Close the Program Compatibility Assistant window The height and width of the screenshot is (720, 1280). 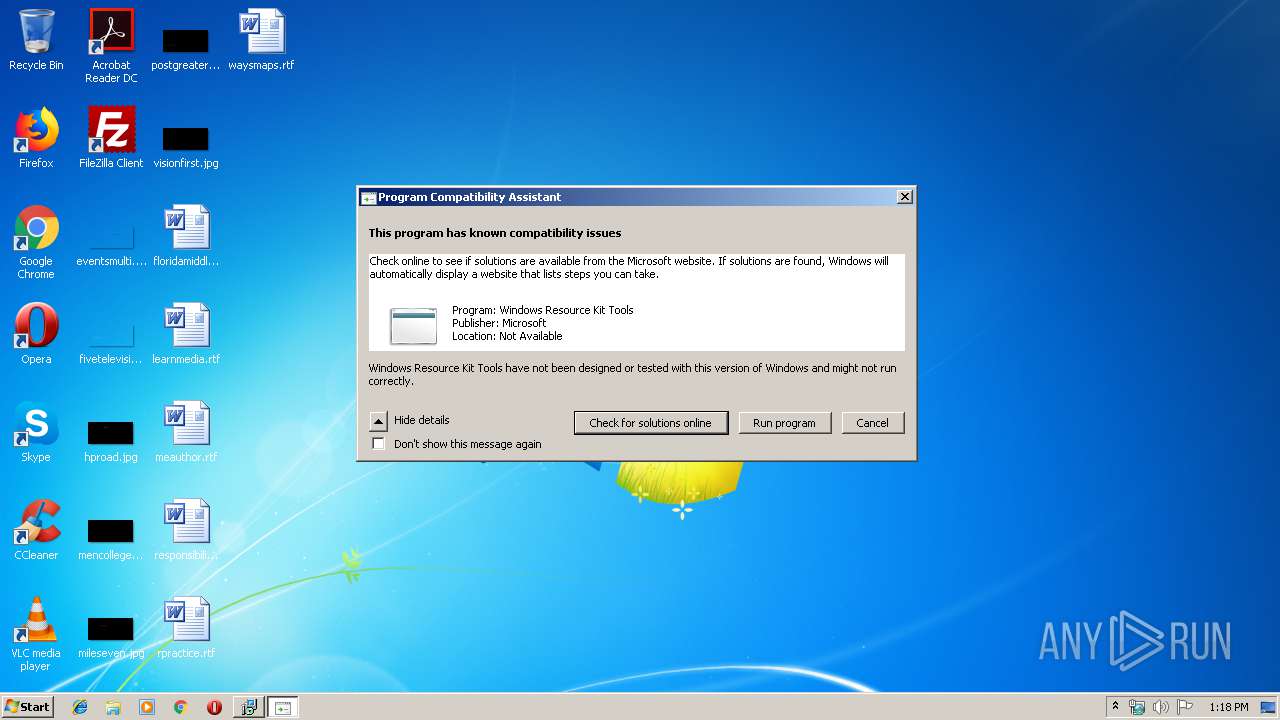904,197
